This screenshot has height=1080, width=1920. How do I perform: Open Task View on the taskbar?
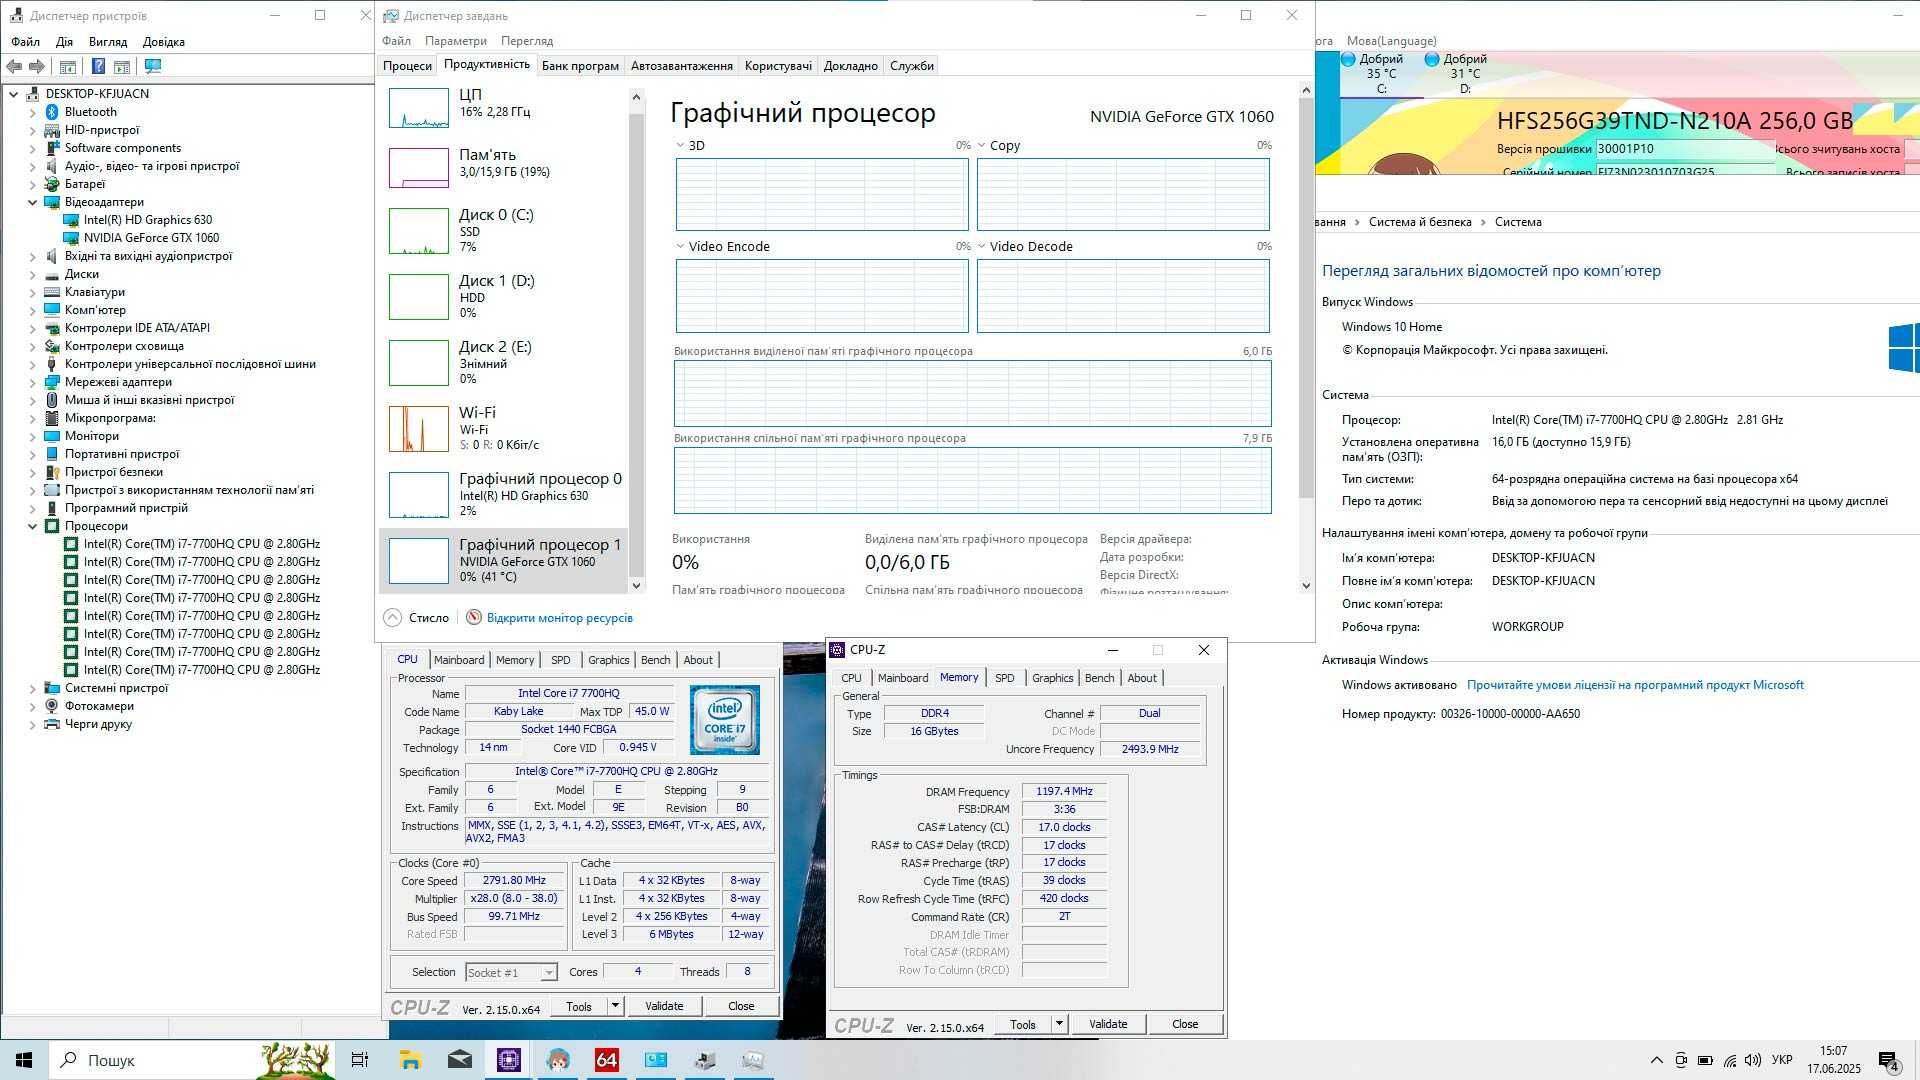click(x=360, y=1060)
